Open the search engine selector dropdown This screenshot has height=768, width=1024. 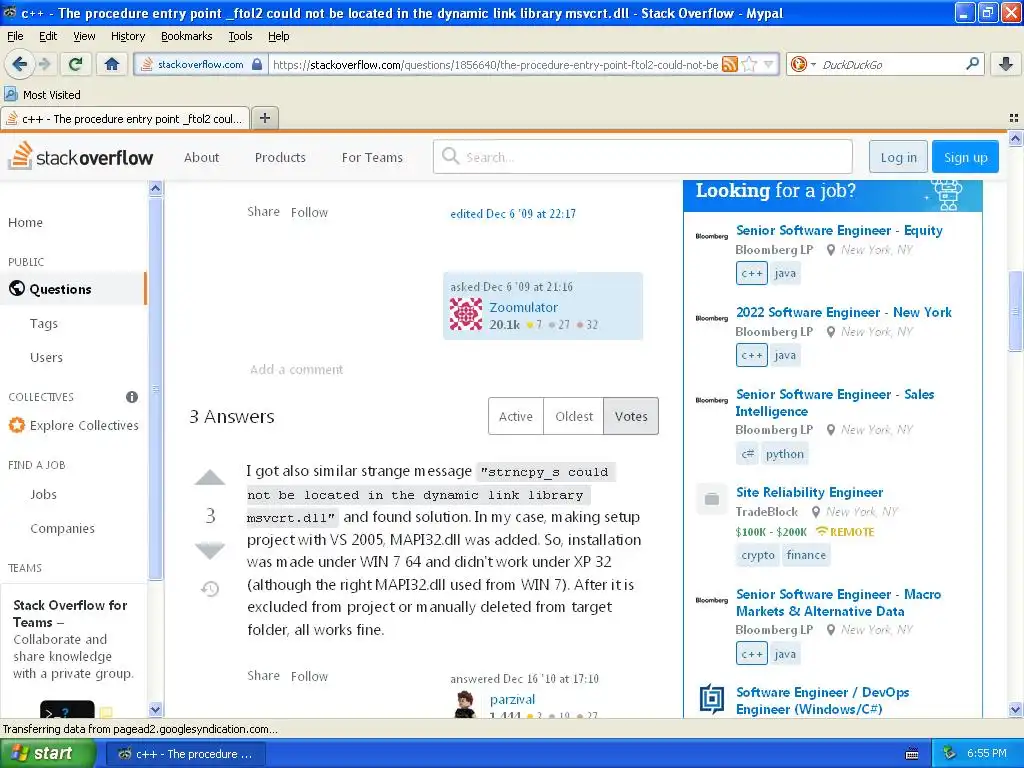[803, 64]
